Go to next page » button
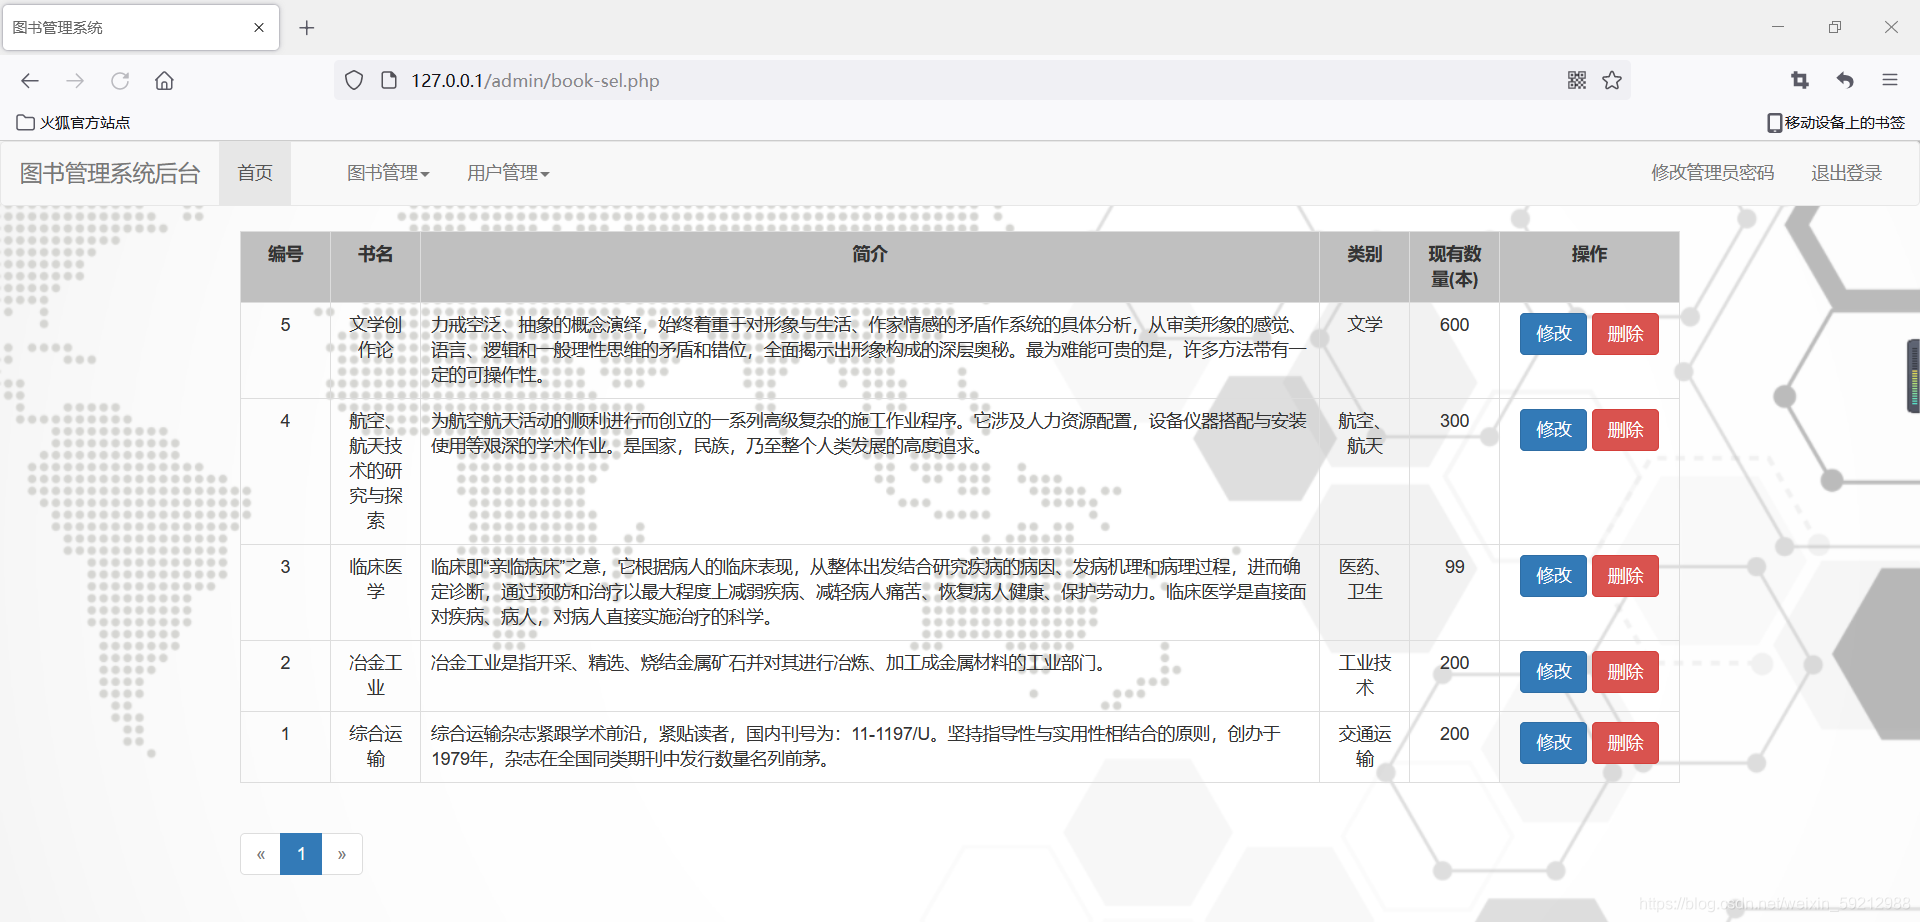 point(342,854)
